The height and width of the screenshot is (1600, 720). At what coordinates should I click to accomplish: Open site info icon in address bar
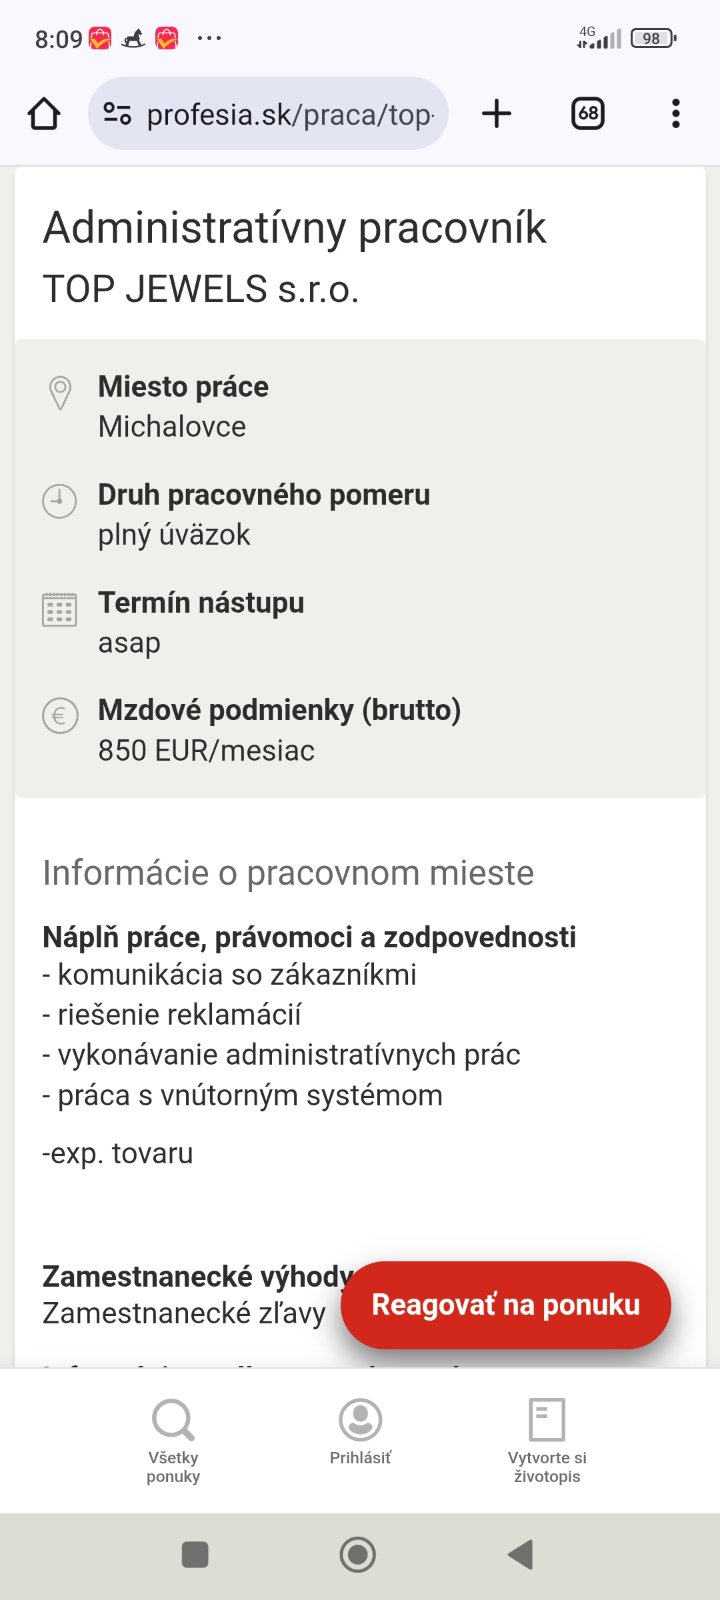117,114
